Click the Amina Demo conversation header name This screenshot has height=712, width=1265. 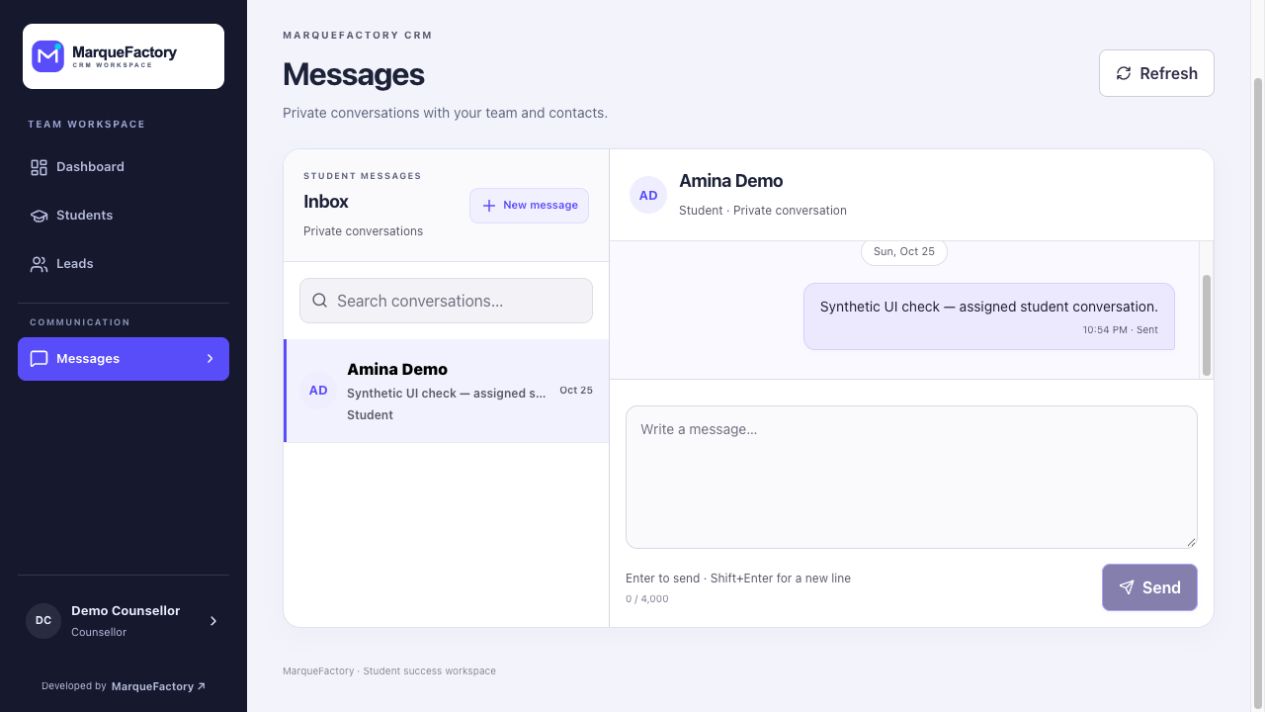pyautogui.click(x=731, y=181)
